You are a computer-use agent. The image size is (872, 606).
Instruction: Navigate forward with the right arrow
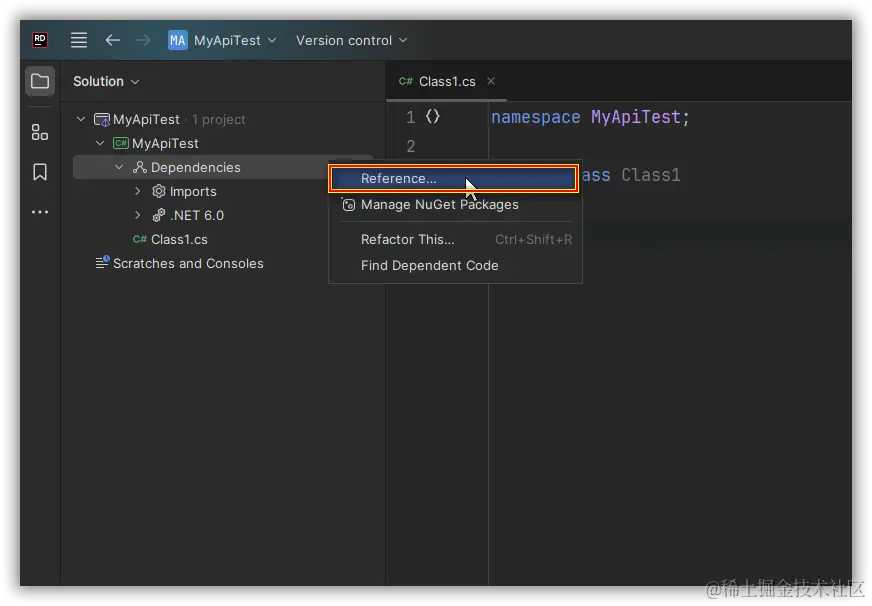[143, 40]
